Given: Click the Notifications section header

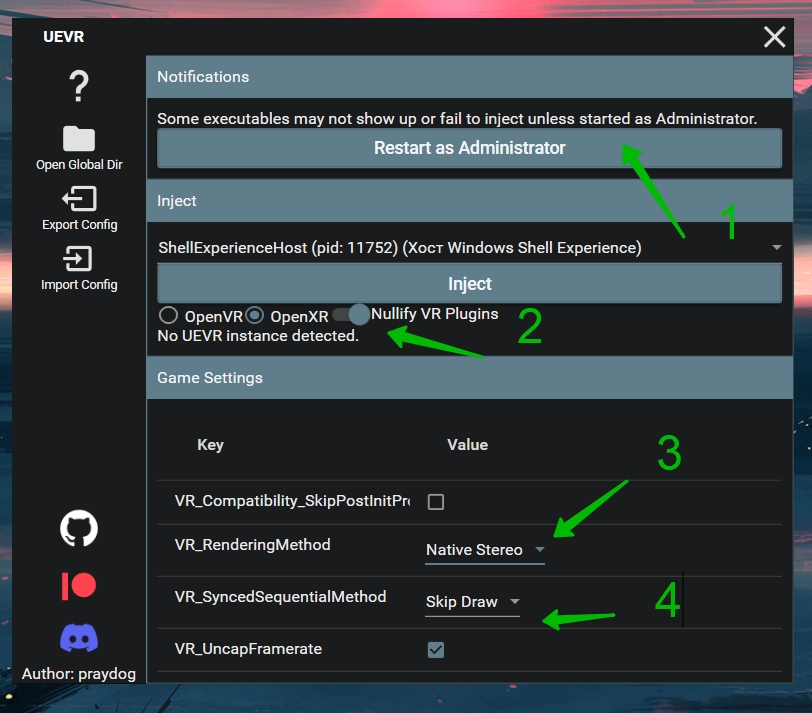Looking at the screenshot, I should (469, 77).
